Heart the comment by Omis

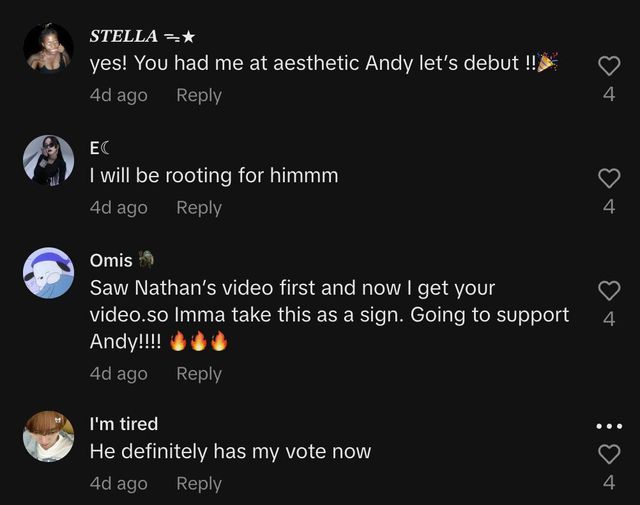point(609,290)
